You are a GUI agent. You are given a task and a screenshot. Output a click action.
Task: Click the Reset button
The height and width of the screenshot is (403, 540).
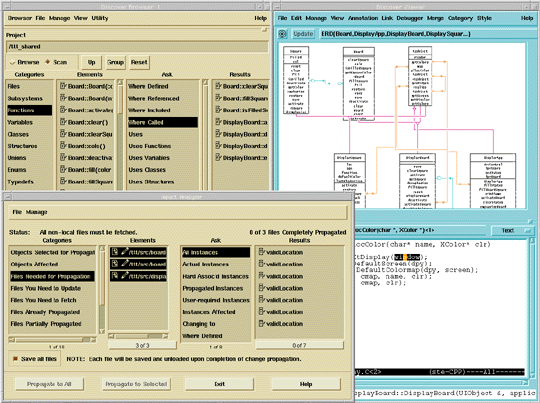[x=139, y=62]
